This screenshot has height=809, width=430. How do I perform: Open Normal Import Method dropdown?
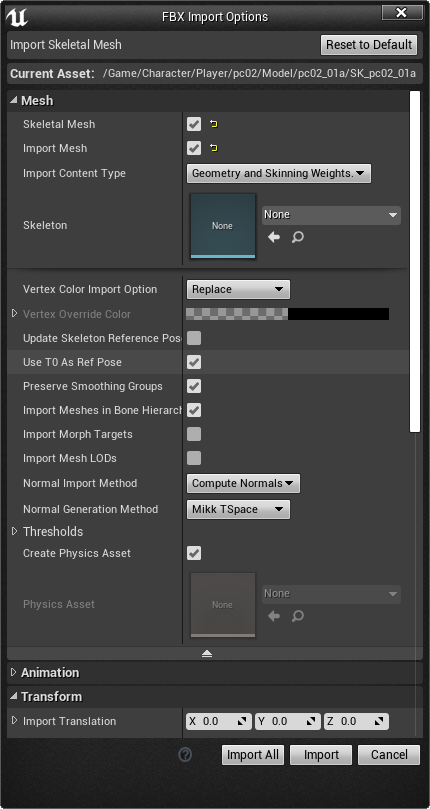243,483
